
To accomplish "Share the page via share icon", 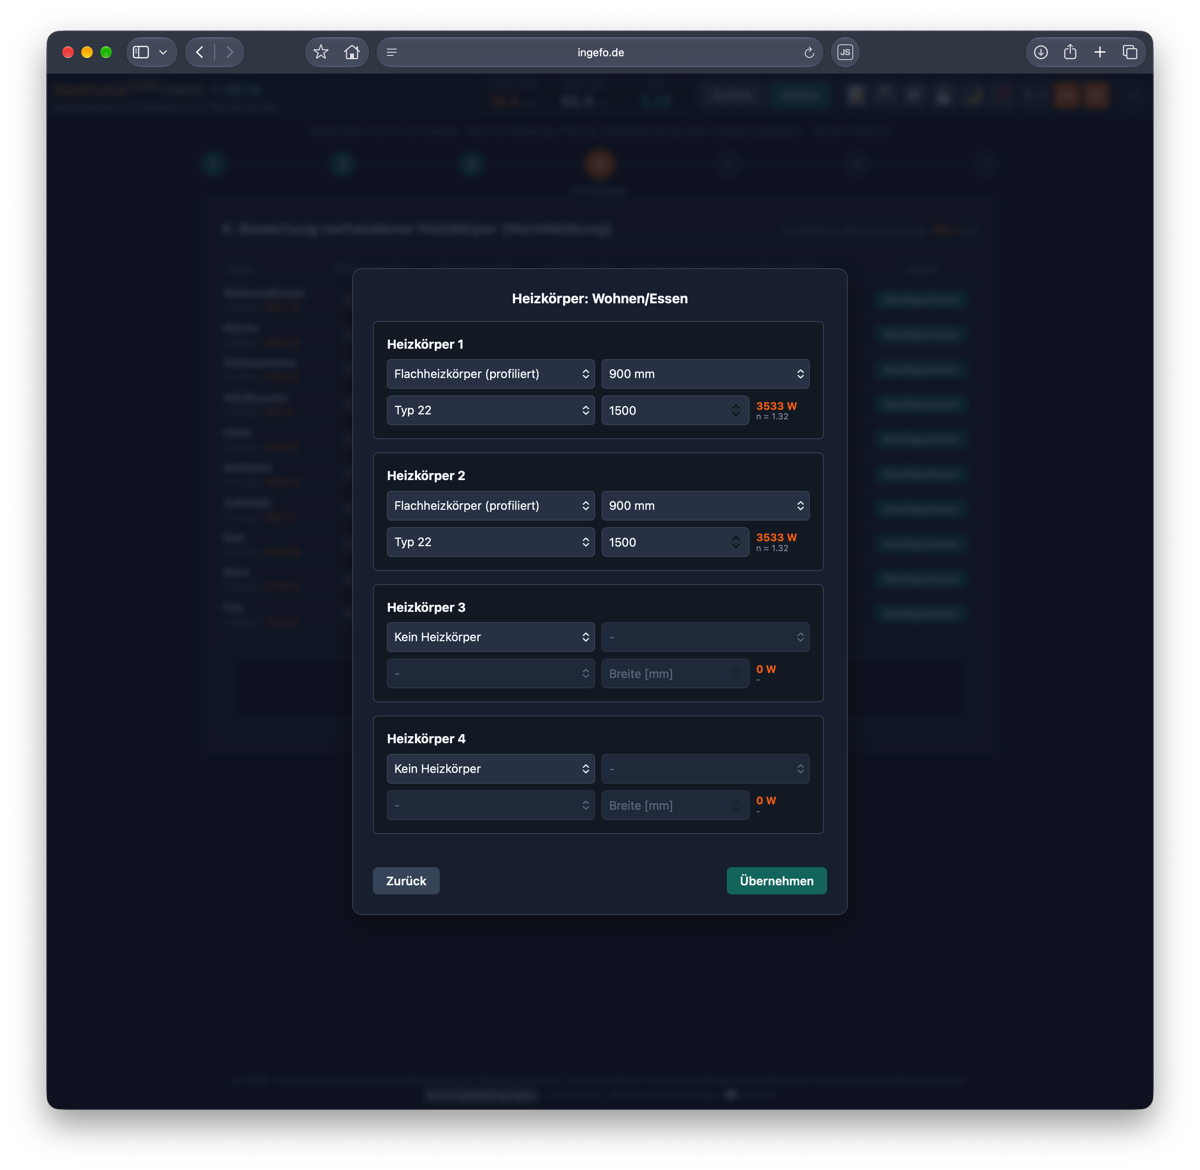I will 1070,52.
